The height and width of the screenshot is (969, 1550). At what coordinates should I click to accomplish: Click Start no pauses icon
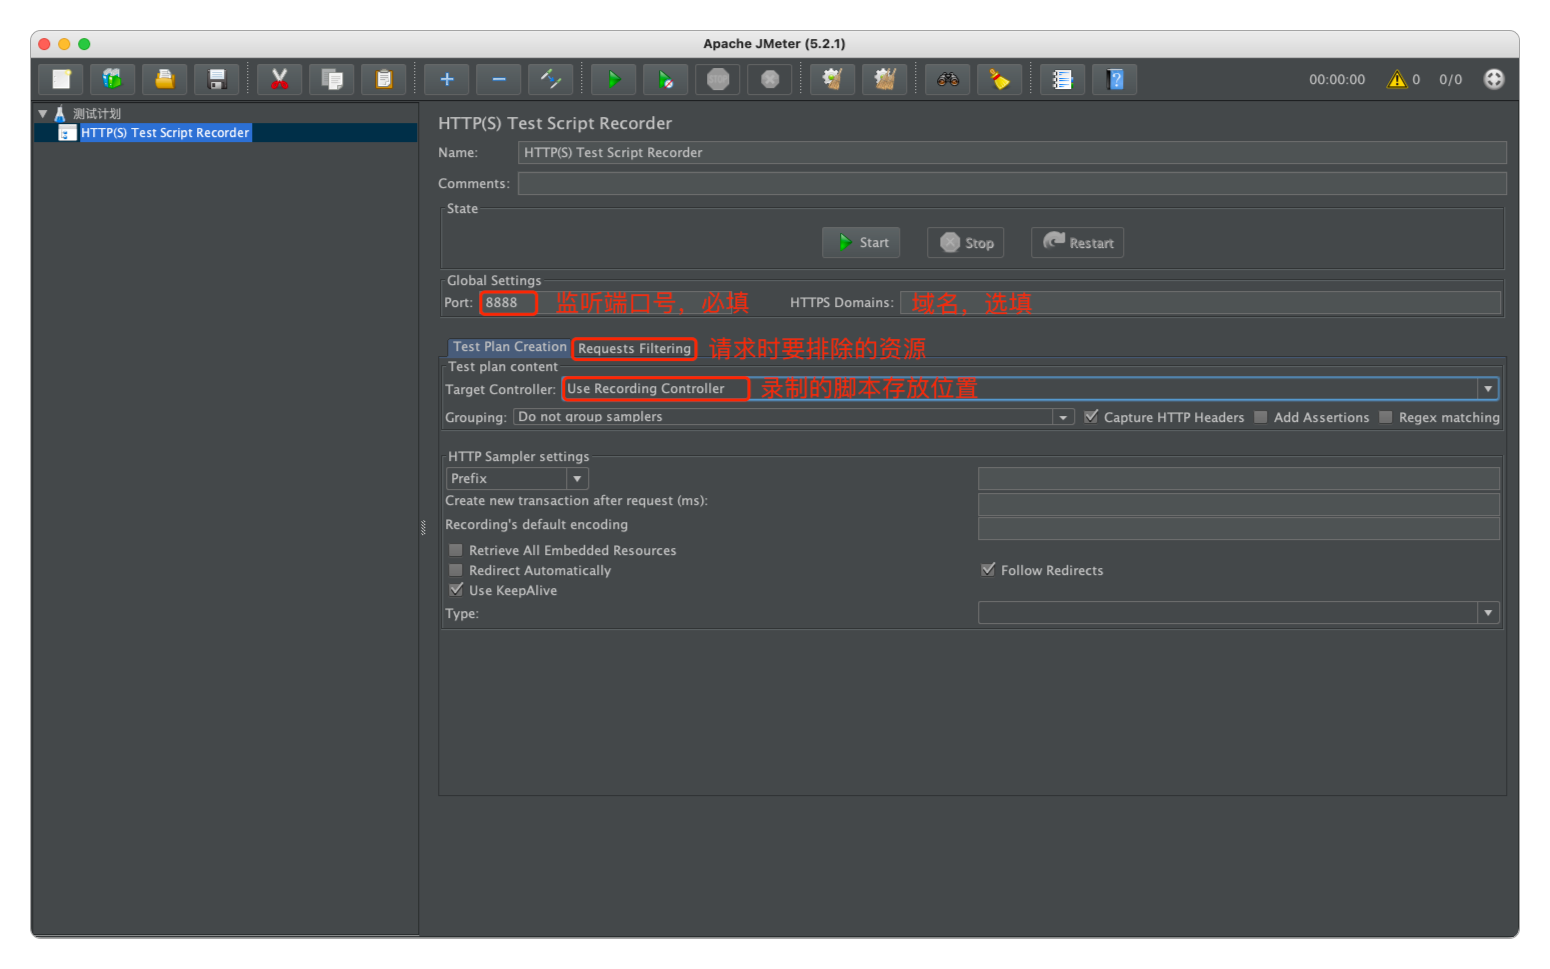click(x=665, y=79)
